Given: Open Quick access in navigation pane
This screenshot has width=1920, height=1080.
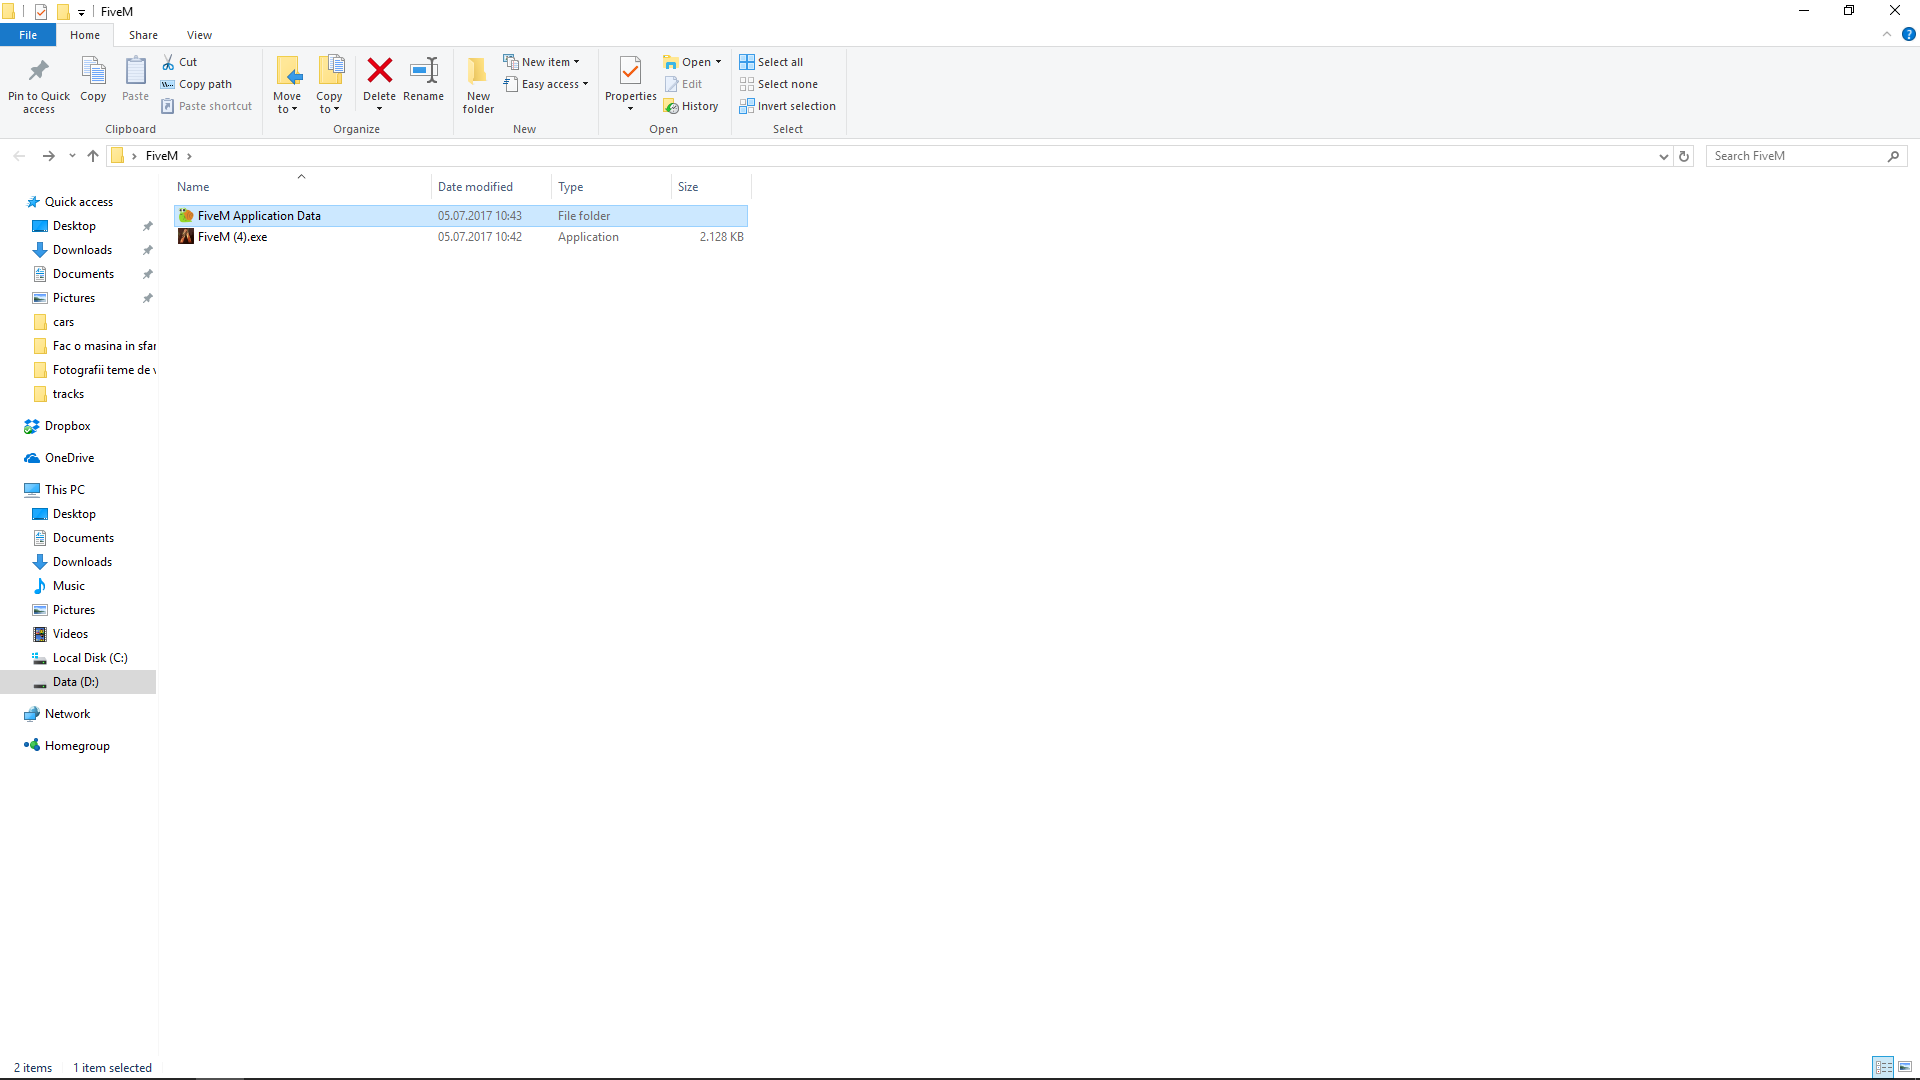Looking at the screenshot, I should 79,202.
